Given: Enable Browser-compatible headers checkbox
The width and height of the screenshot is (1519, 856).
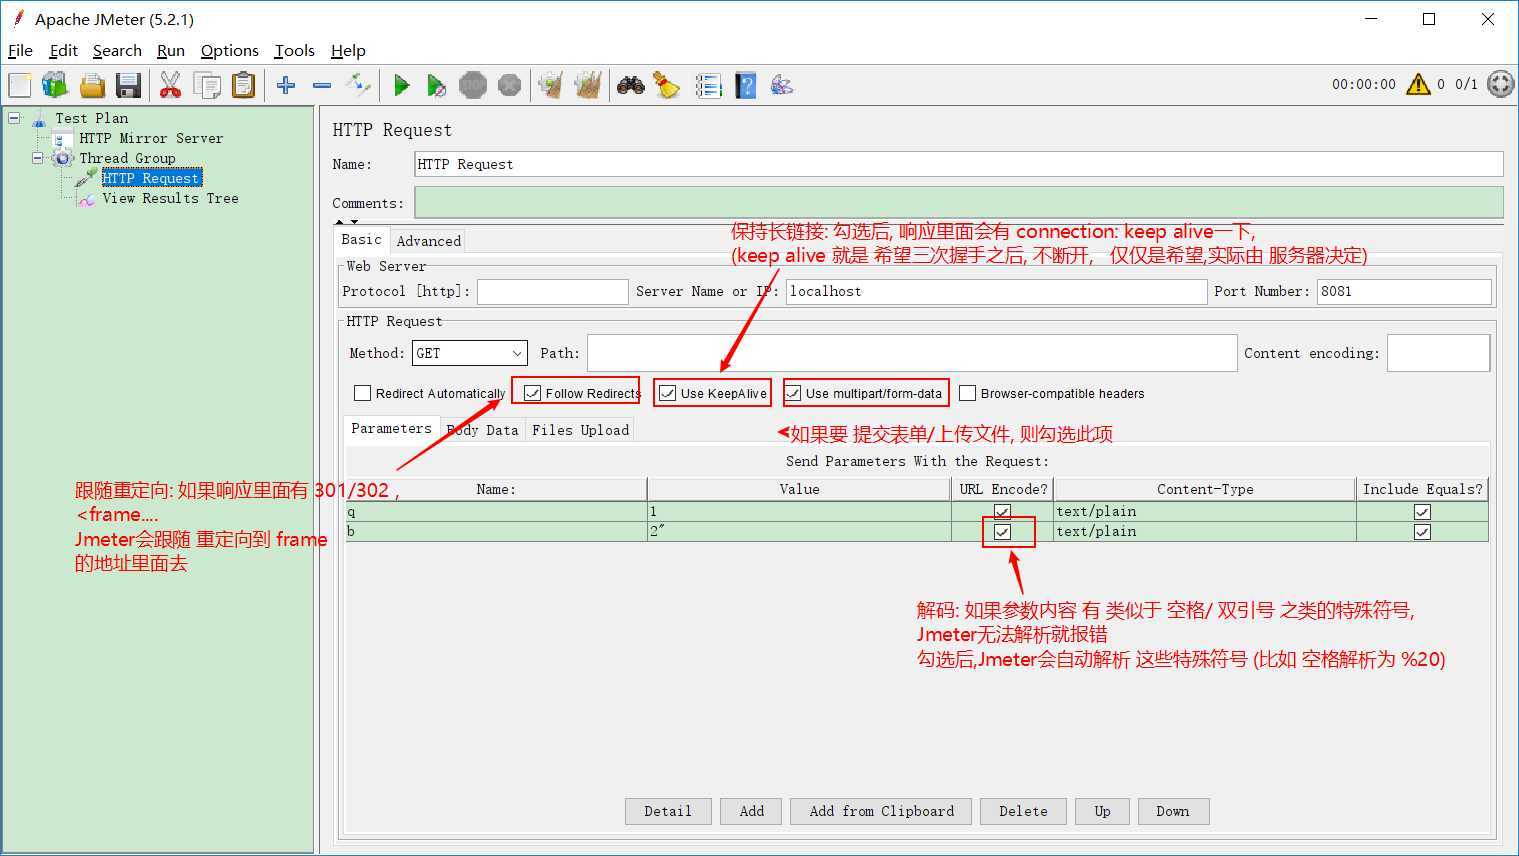Looking at the screenshot, I should (x=967, y=393).
